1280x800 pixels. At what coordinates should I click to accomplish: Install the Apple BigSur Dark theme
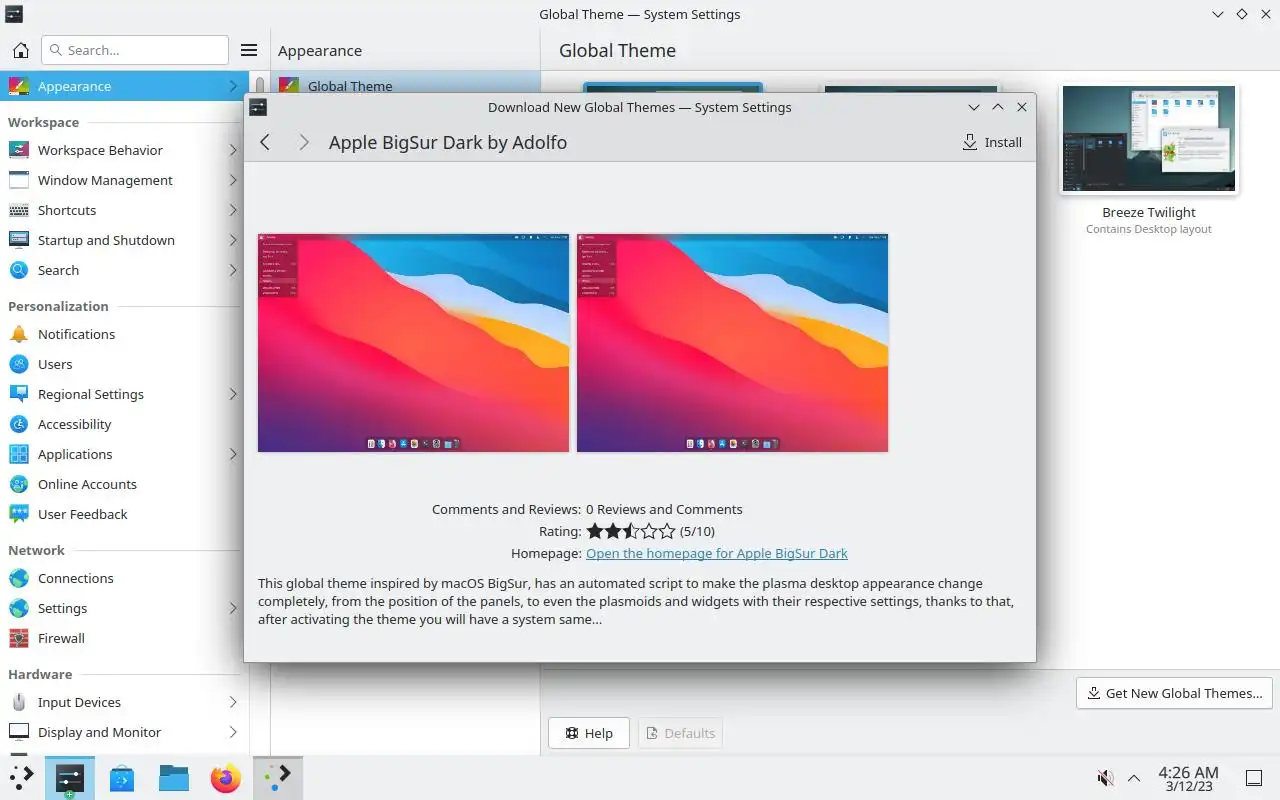pos(992,142)
